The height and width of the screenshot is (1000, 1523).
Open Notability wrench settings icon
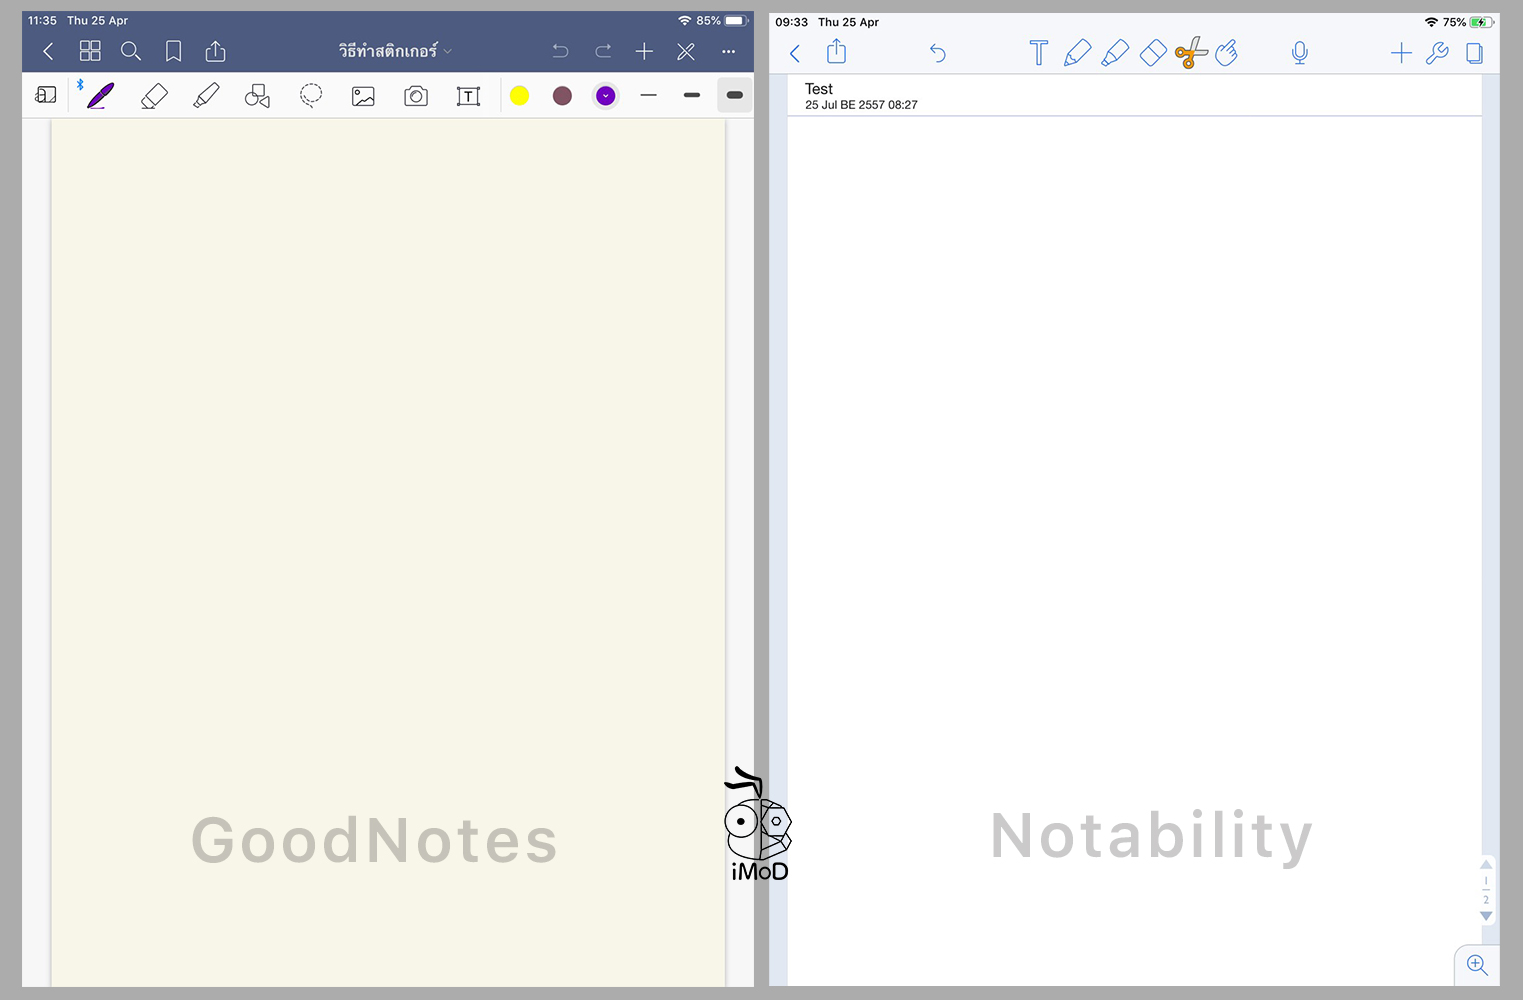pyautogui.click(x=1437, y=53)
